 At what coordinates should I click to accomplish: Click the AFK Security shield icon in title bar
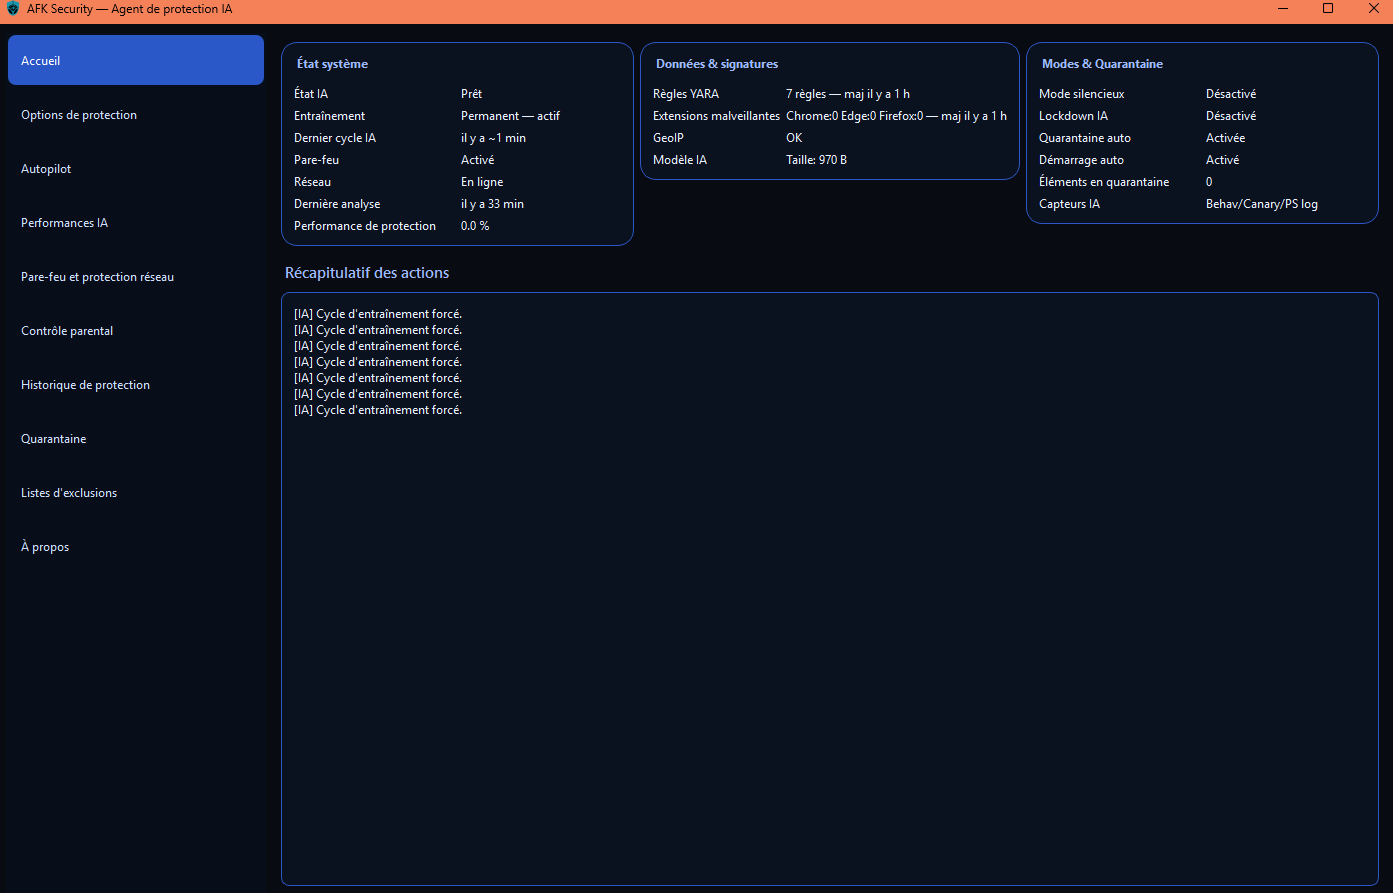click(x=13, y=9)
